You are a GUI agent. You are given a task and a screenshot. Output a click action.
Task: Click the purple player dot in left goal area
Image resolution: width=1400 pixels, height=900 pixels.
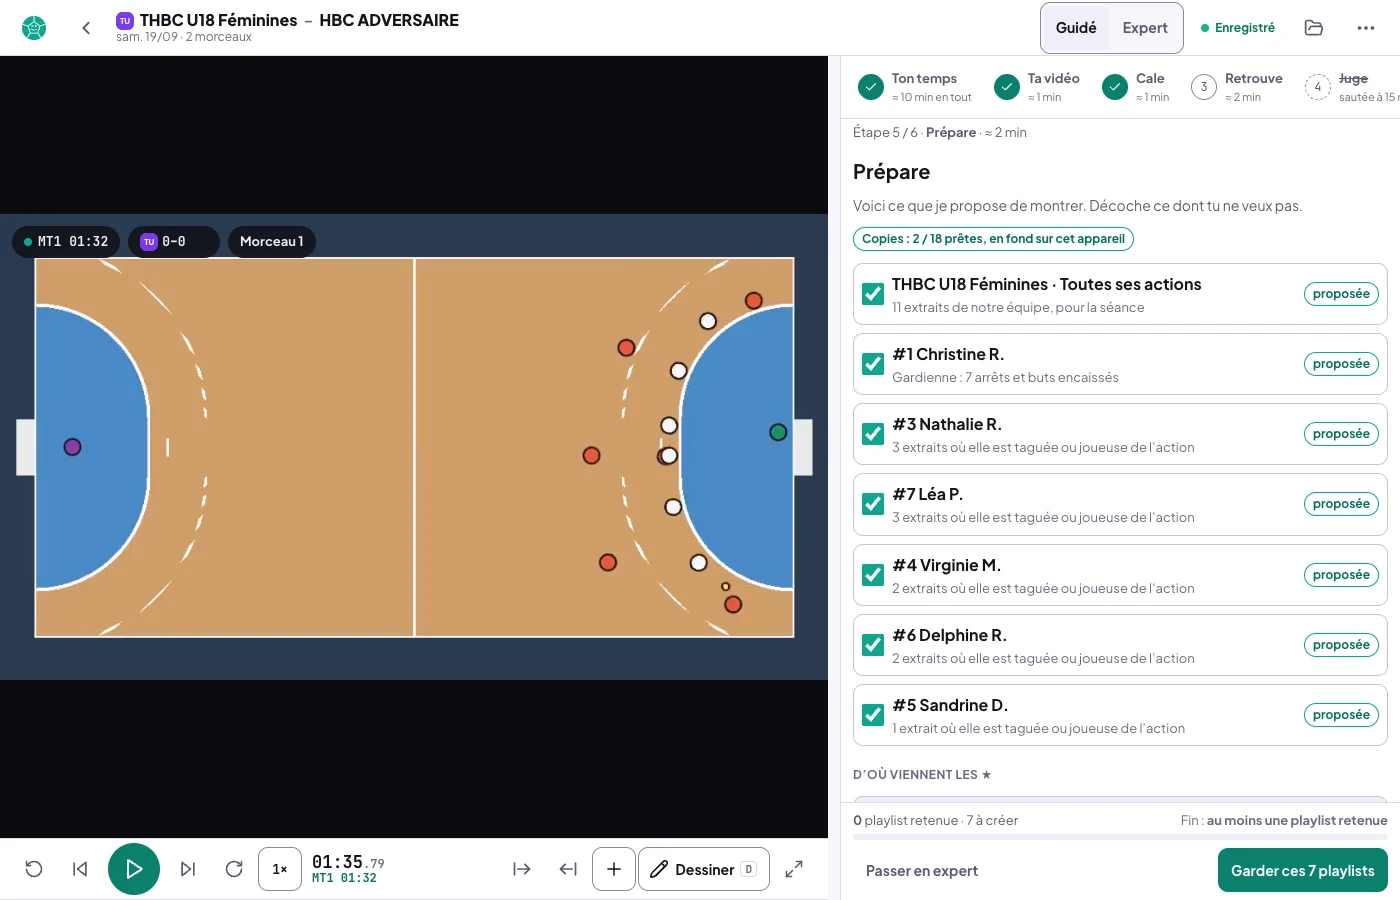point(72,447)
